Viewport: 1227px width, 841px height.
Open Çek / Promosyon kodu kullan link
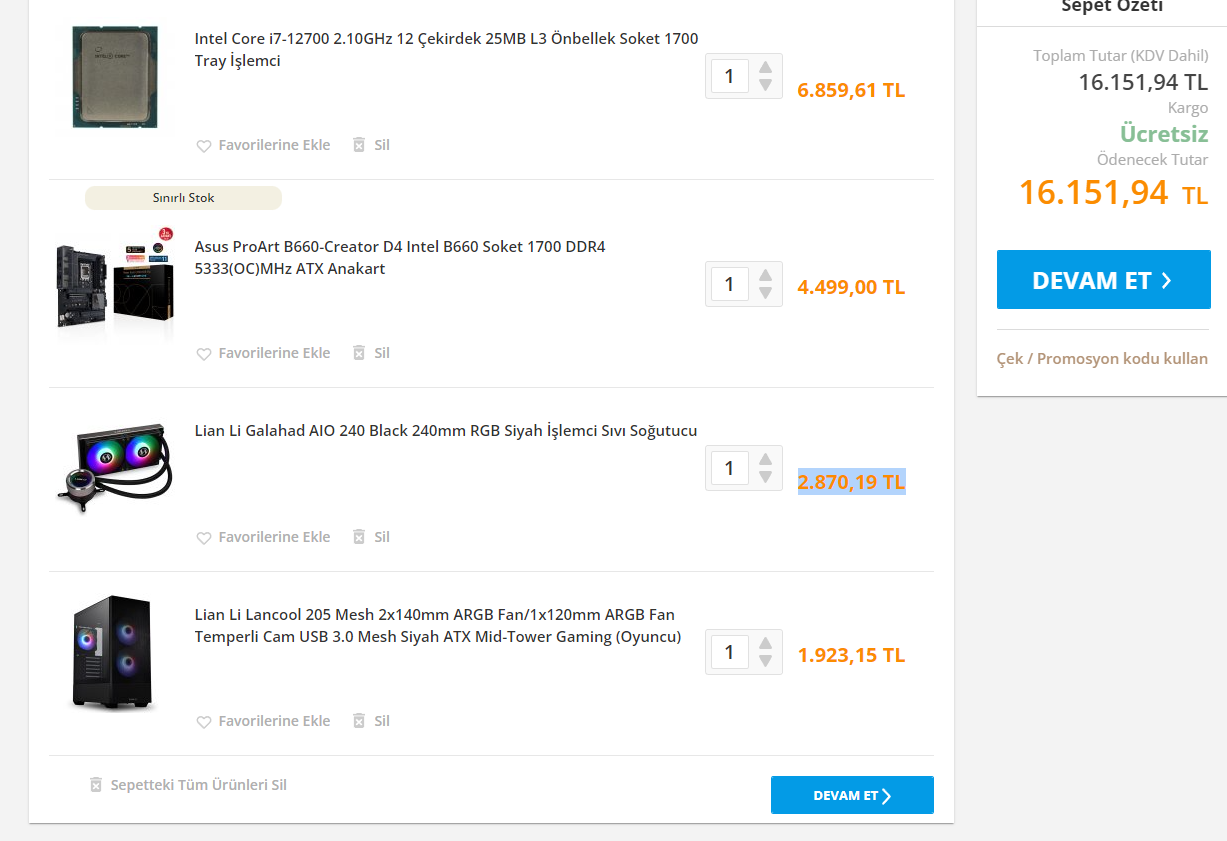(x=1102, y=358)
